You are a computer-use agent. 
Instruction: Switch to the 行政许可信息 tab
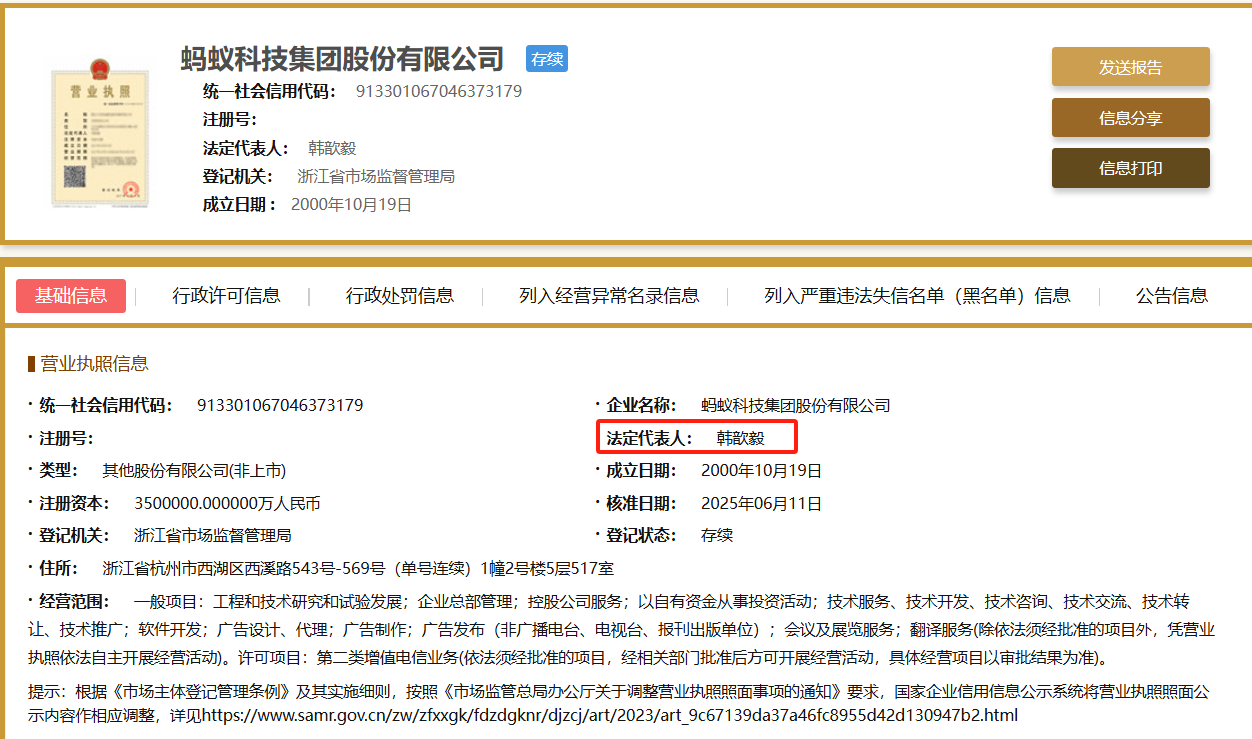[x=227, y=296]
